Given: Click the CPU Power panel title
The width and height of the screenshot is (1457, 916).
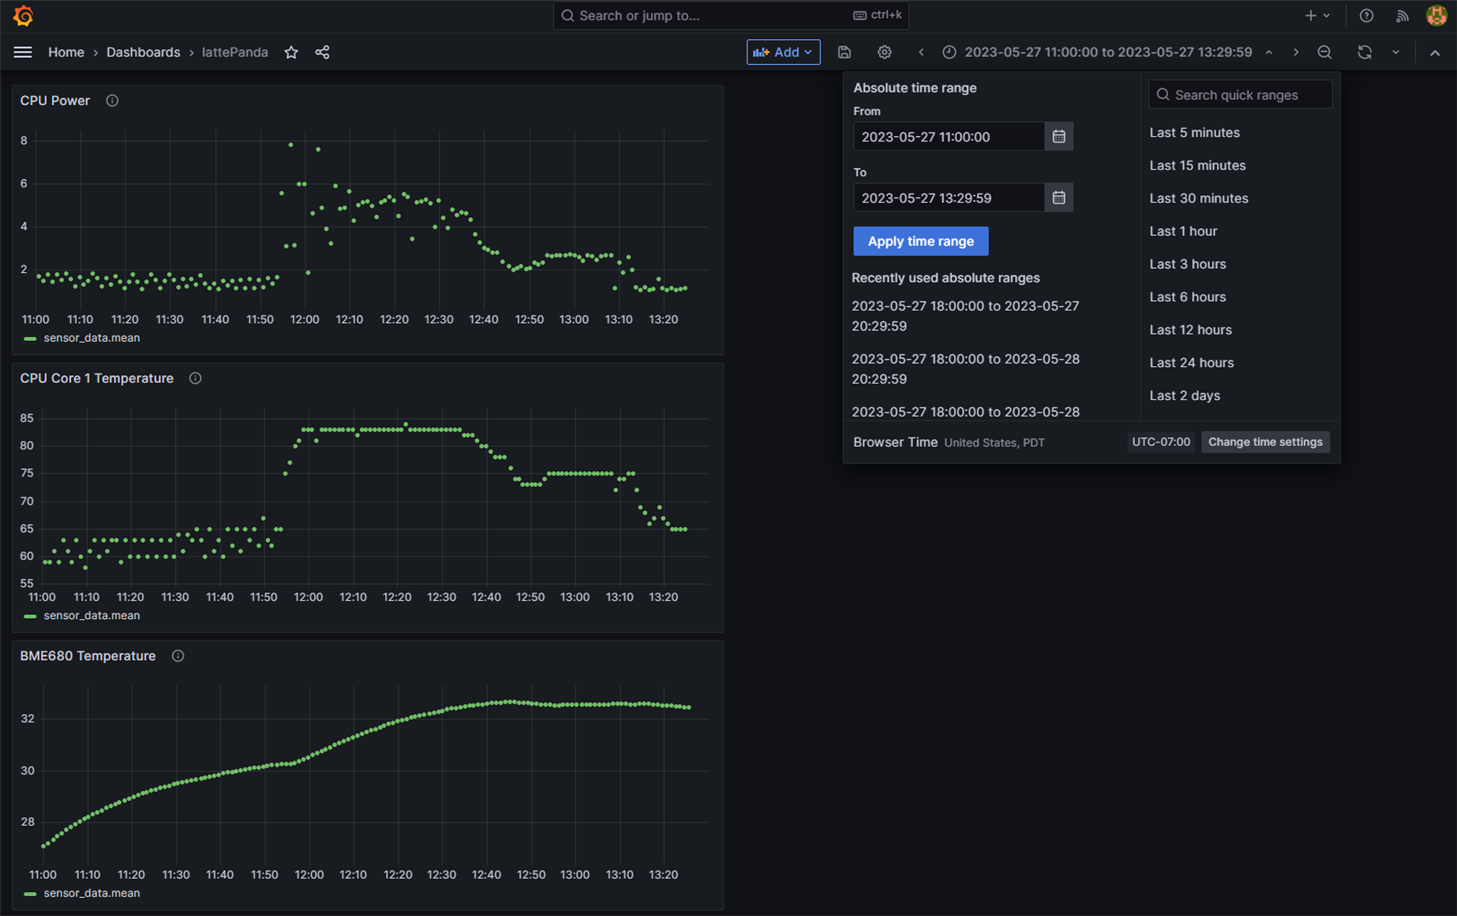Looking at the screenshot, I should coord(55,100).
